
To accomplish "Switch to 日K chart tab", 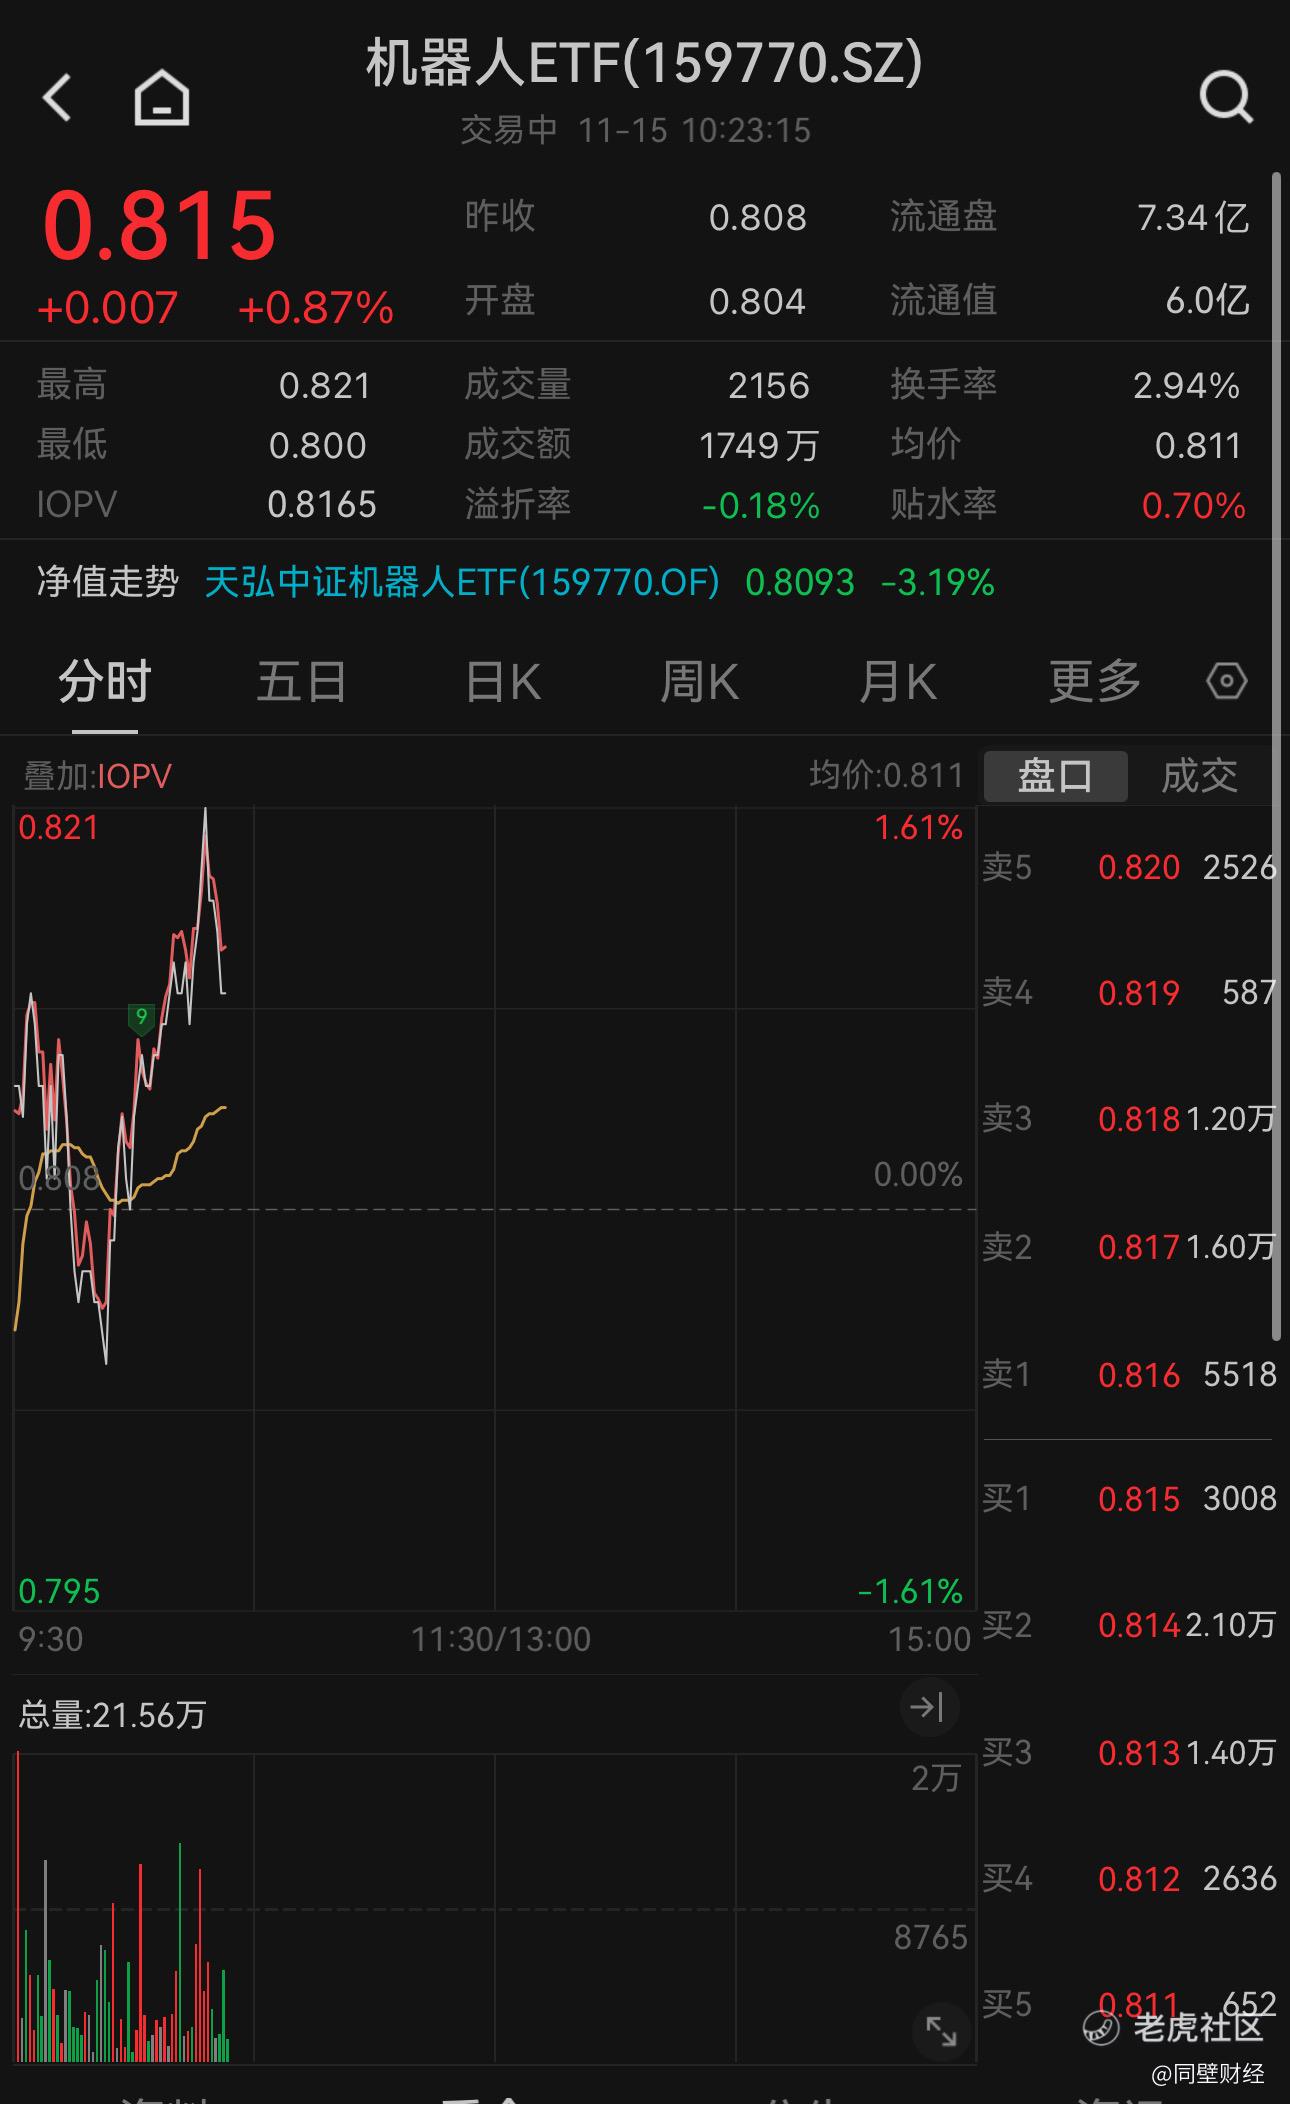I will 503,682.
